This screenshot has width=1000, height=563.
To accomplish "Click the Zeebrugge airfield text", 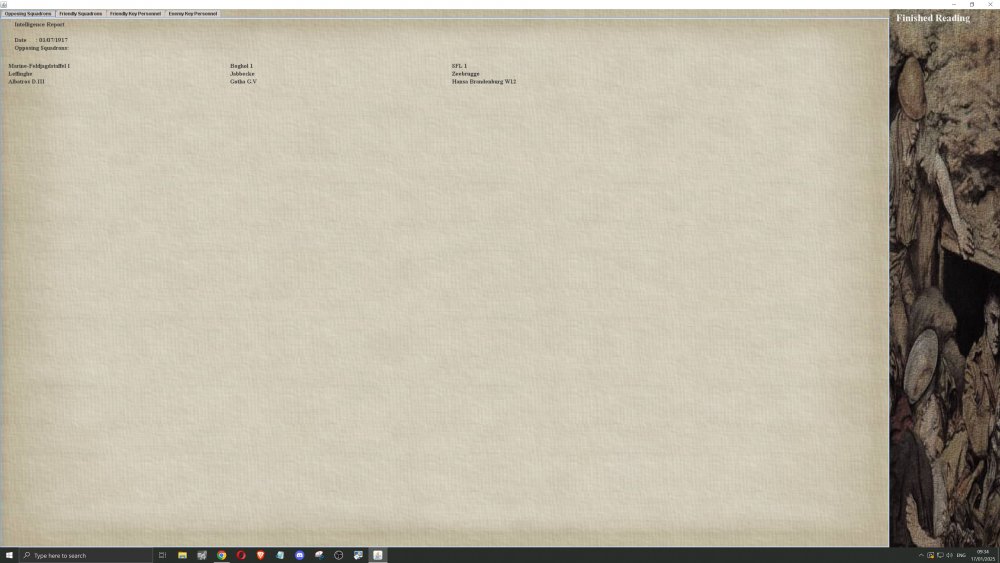I will (465, 74).
